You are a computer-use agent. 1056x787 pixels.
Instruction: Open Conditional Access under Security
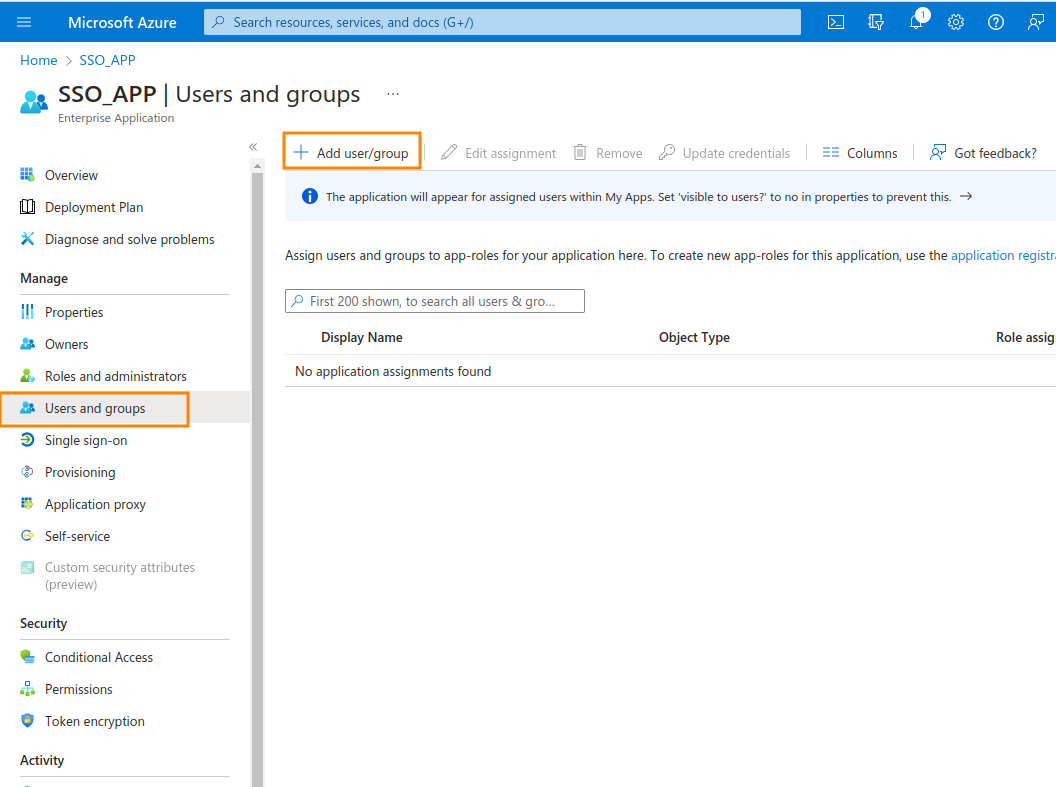coord(99,657)
